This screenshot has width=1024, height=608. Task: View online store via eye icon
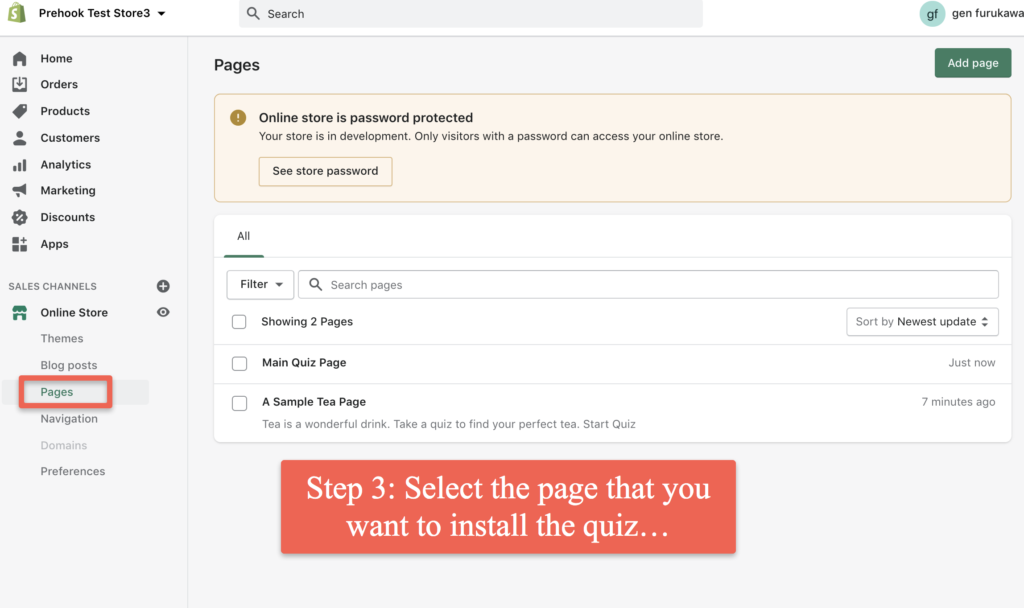point(163,312)
